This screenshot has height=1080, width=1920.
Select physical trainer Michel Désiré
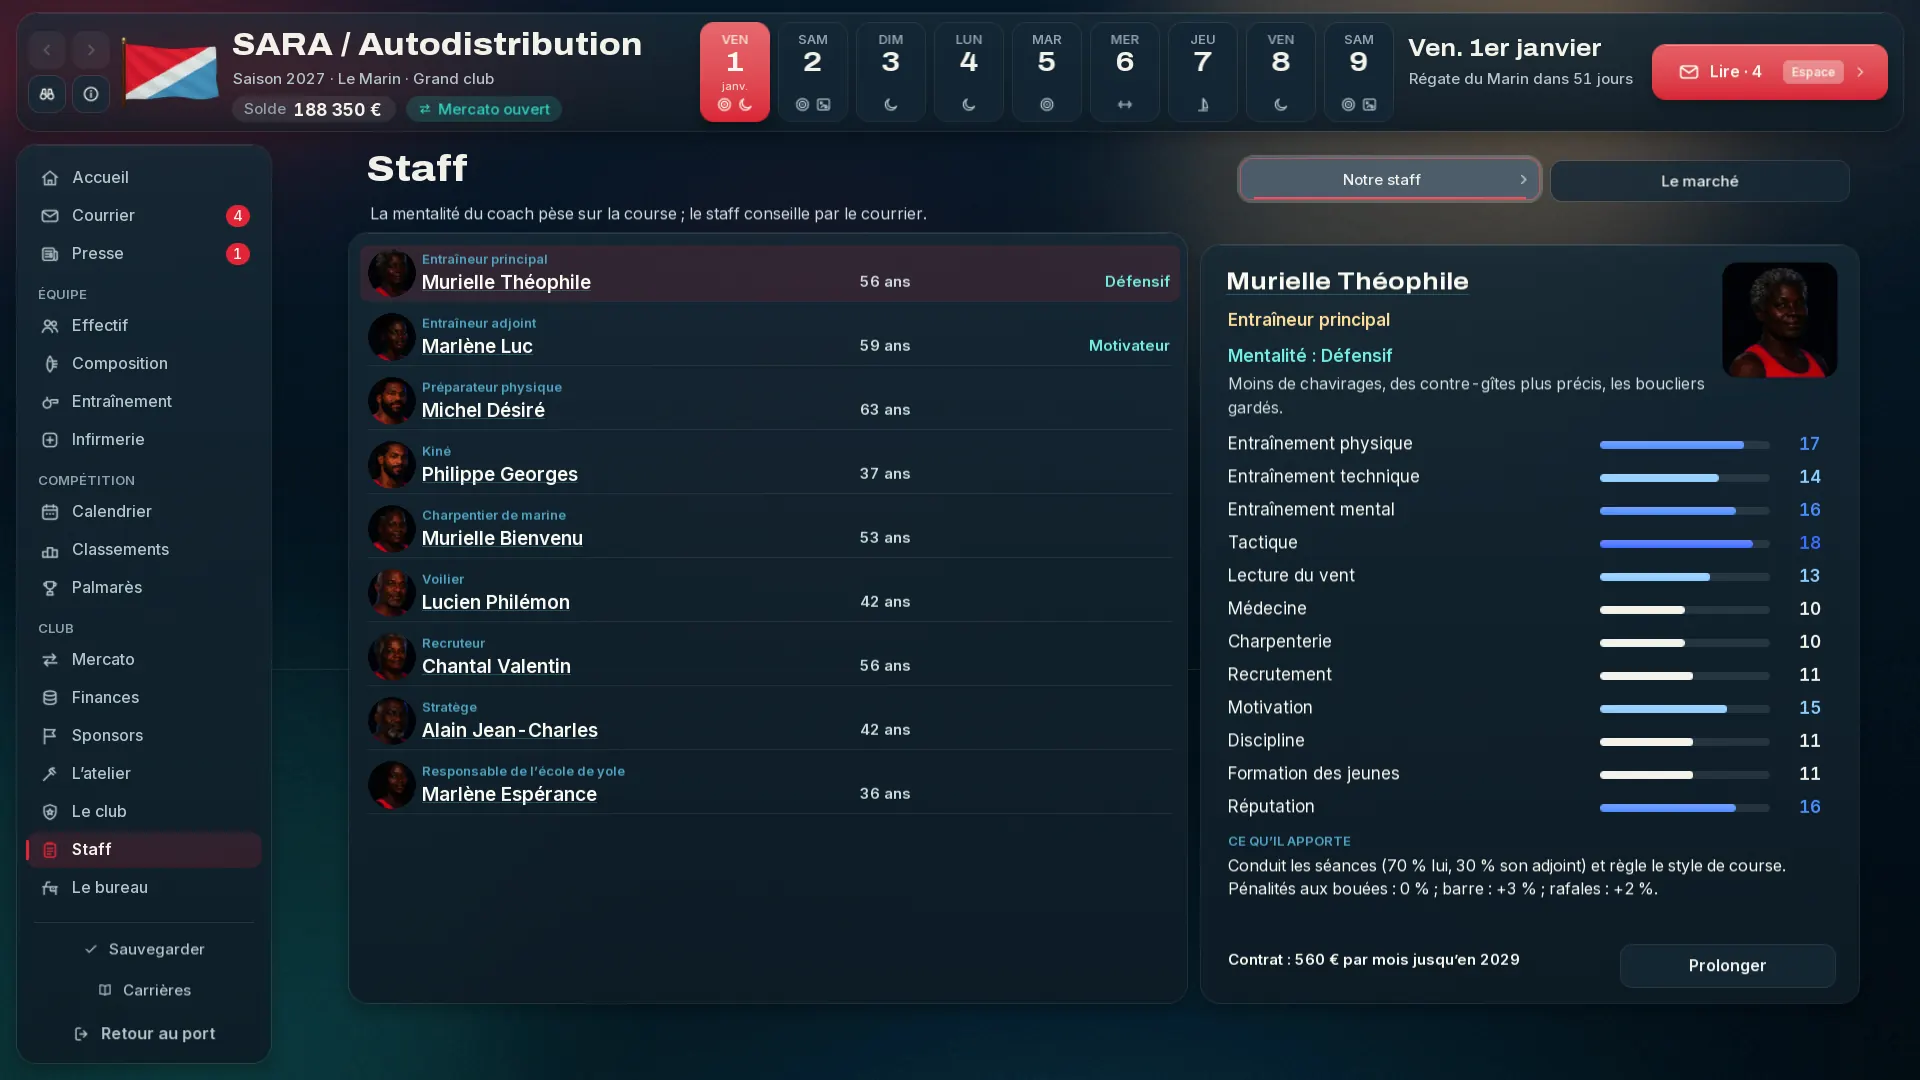(x=769, y=401)
